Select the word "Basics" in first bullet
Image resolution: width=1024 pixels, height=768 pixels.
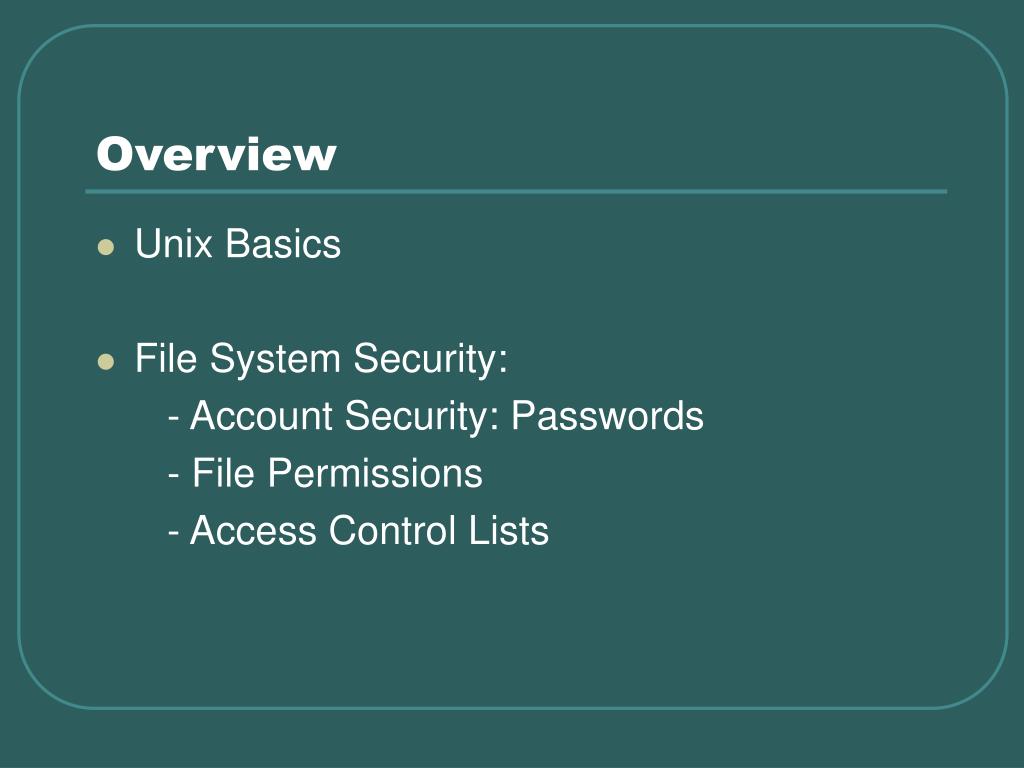tap(283, 244)
